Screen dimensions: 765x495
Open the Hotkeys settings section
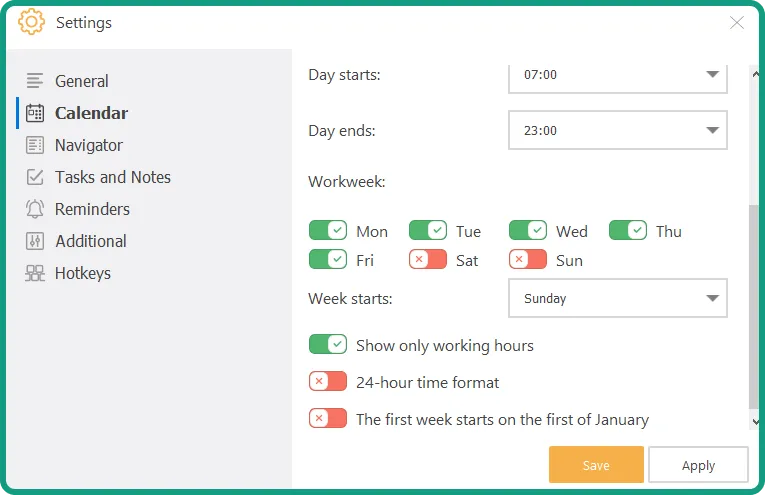coord(83,273)
